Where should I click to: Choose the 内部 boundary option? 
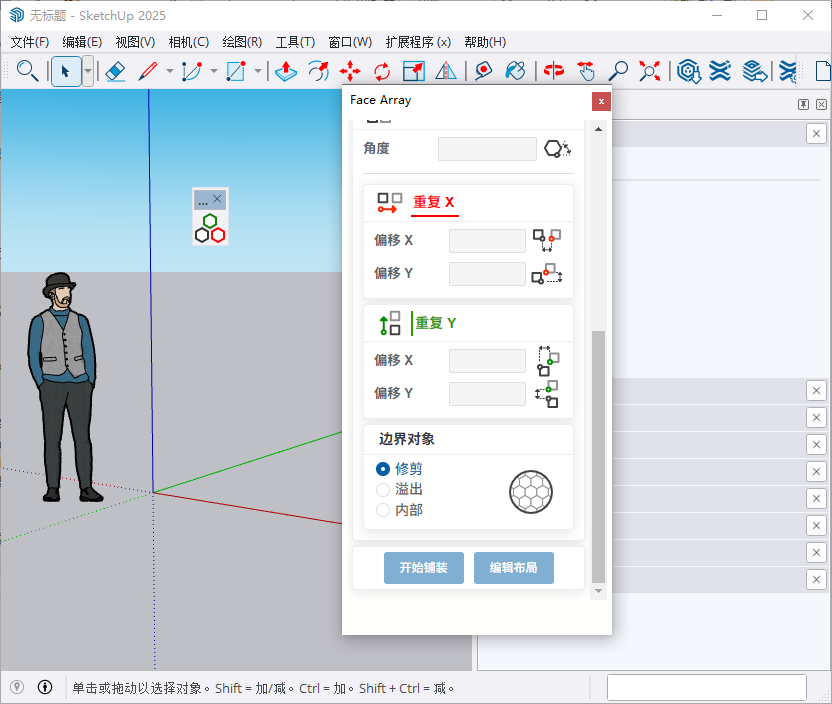(x=382, y=510)
